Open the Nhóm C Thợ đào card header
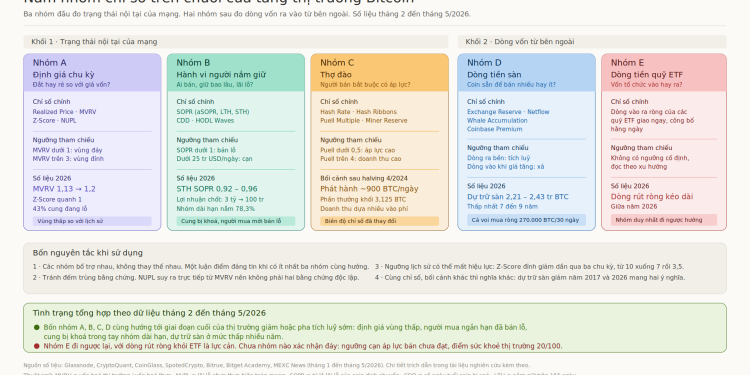The height and width of the screenshot is (375, 750). click(x=379, y=73)
